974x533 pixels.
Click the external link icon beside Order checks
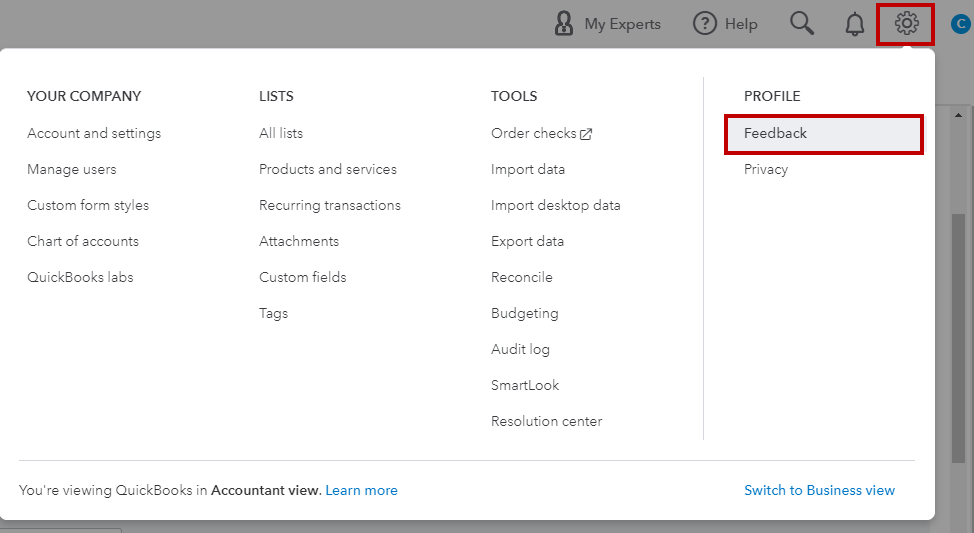tap(586, 134)
